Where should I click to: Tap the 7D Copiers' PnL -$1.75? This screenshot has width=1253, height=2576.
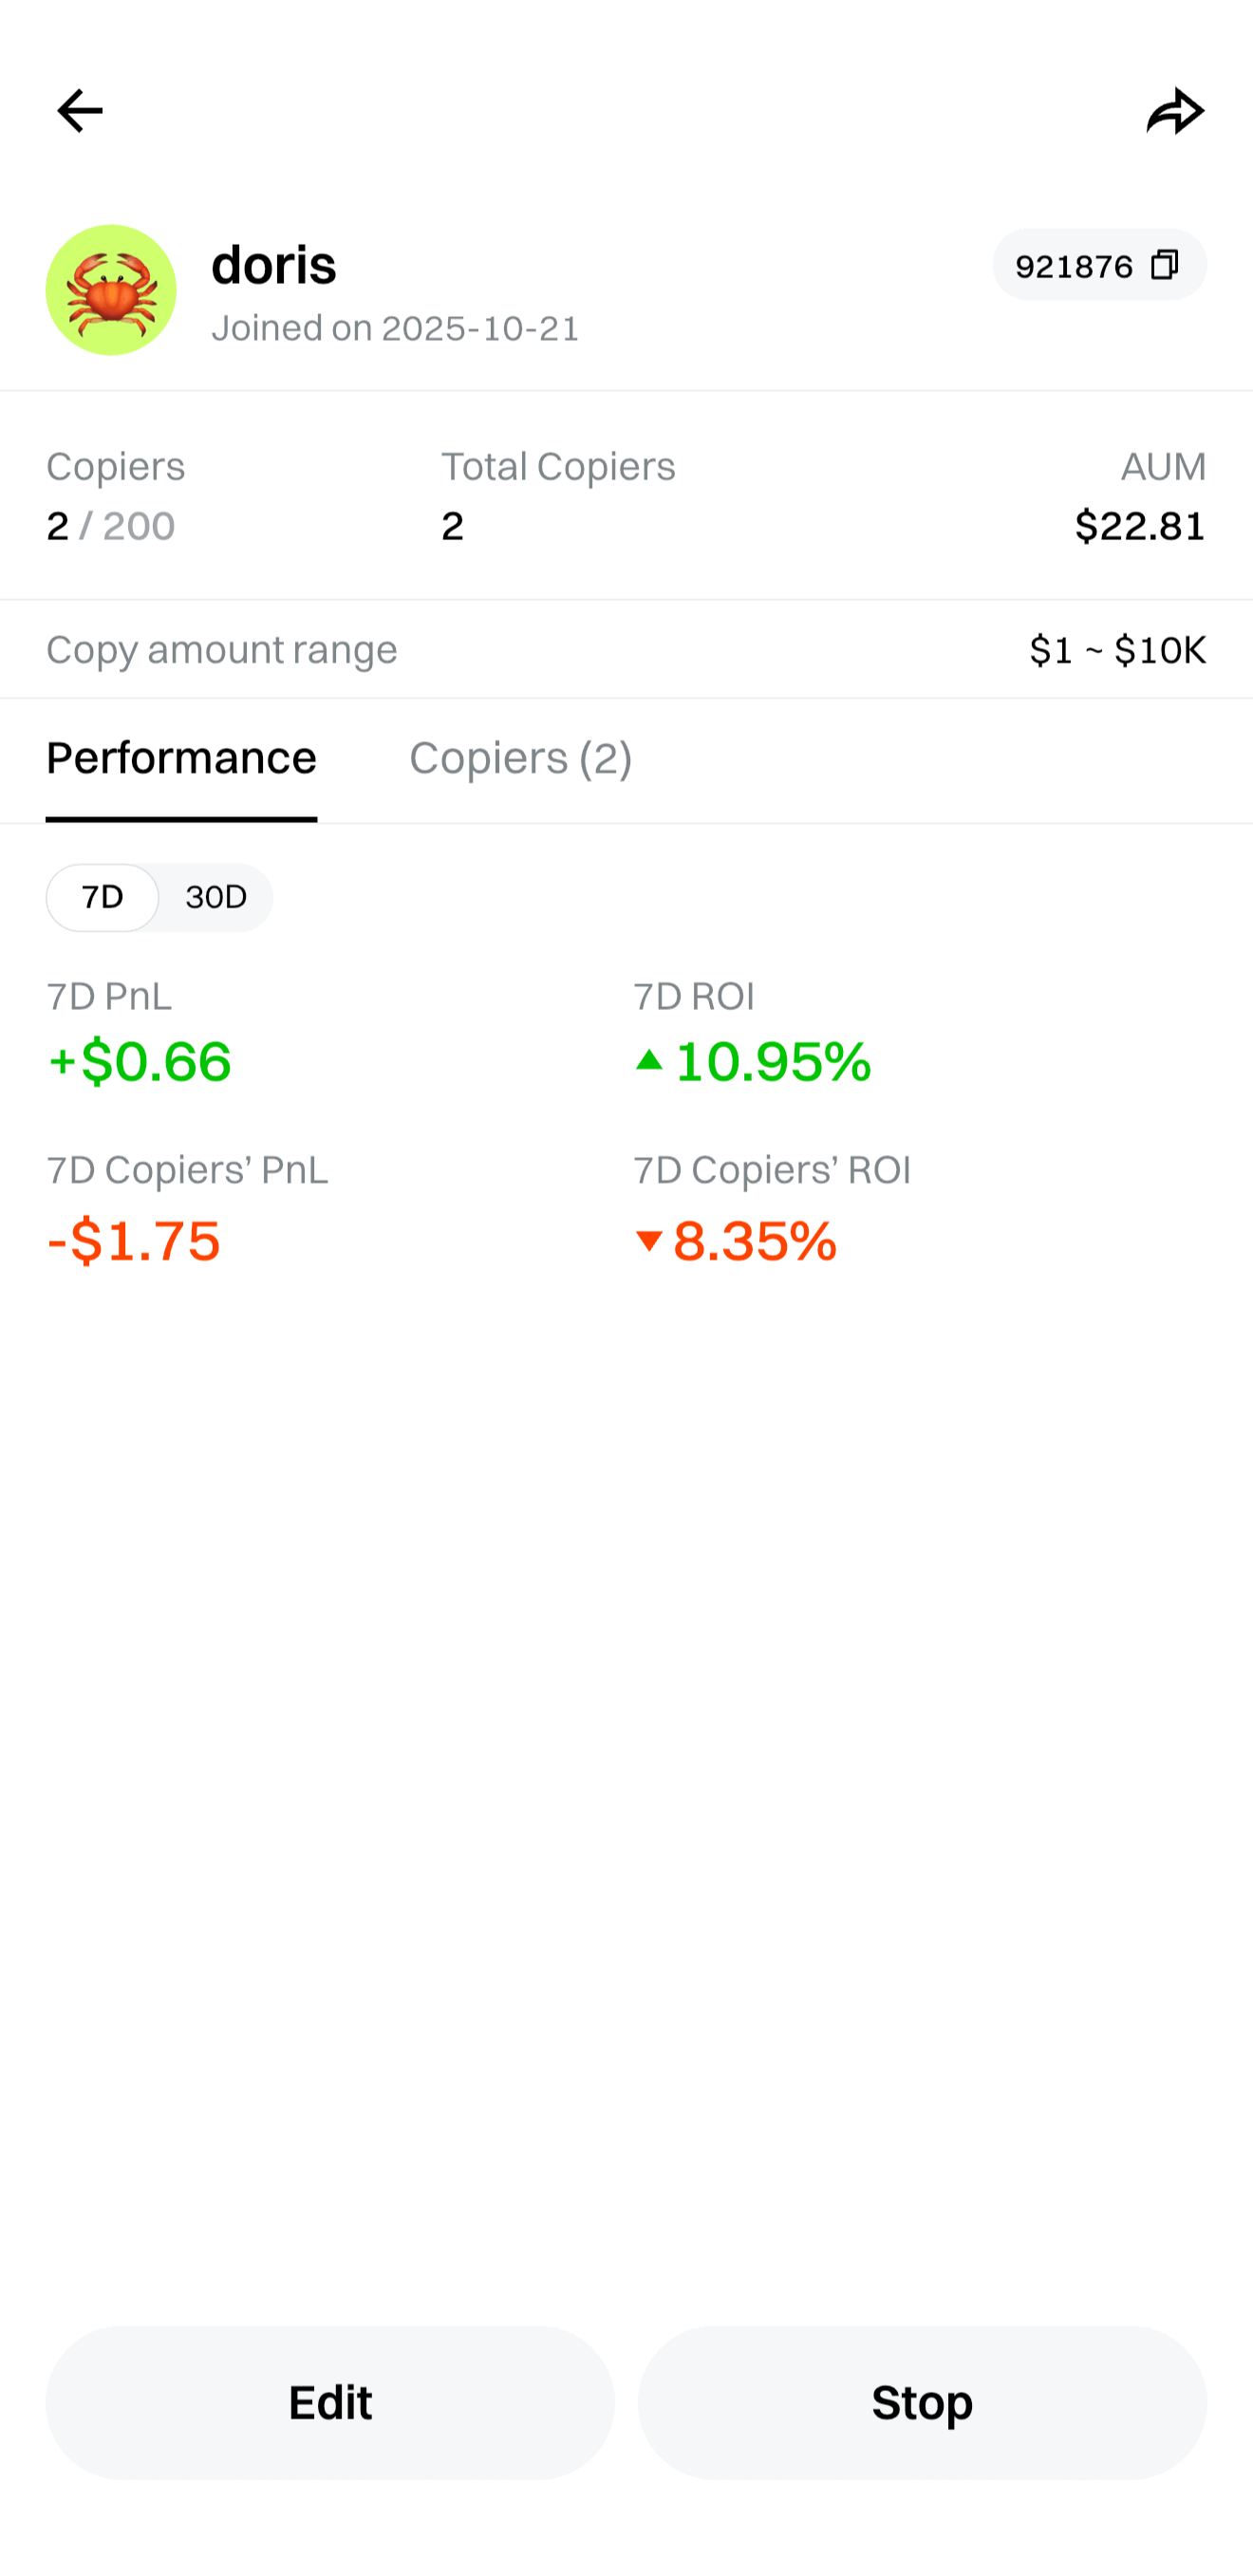132,1242
